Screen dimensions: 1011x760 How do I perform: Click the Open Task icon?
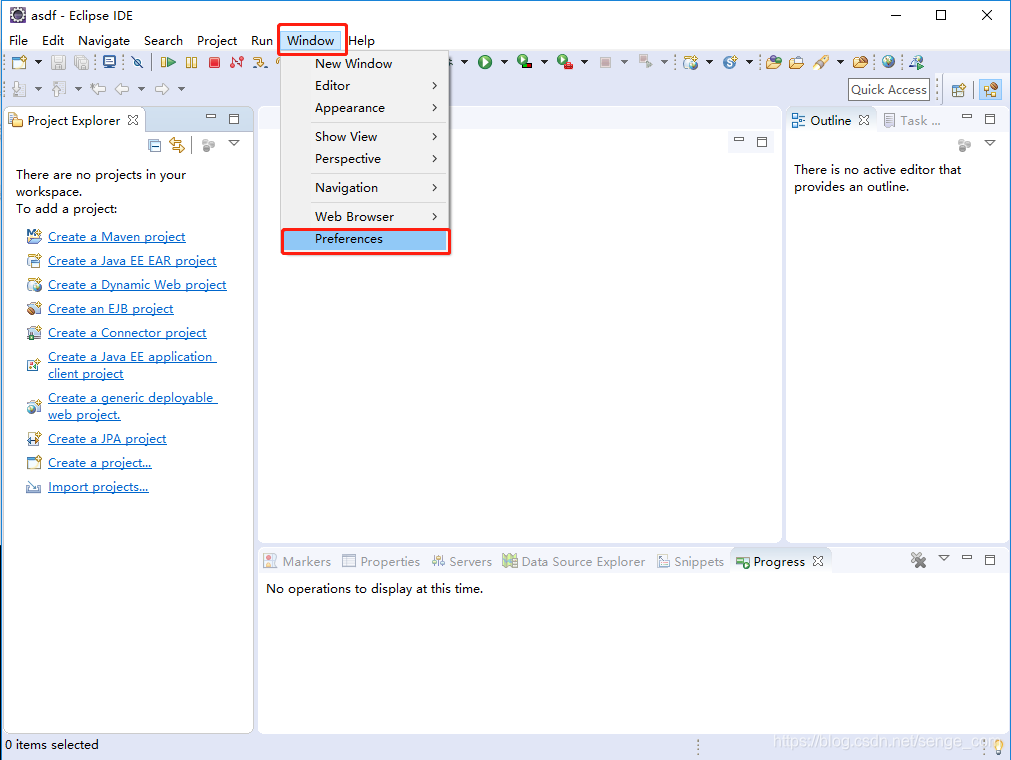pos(796,63)
